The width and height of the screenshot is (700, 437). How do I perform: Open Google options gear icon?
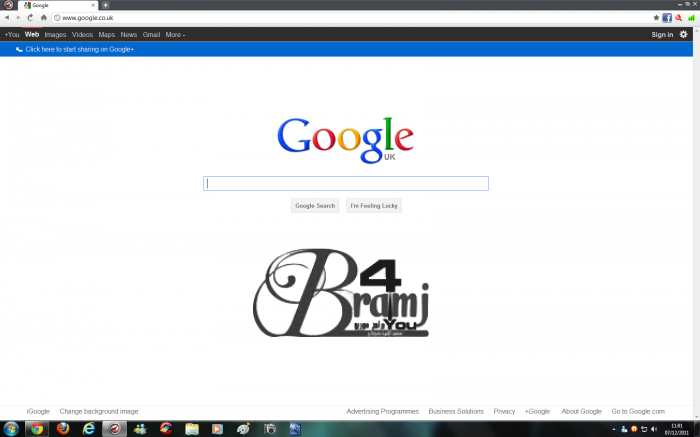[x=684, y=34]
